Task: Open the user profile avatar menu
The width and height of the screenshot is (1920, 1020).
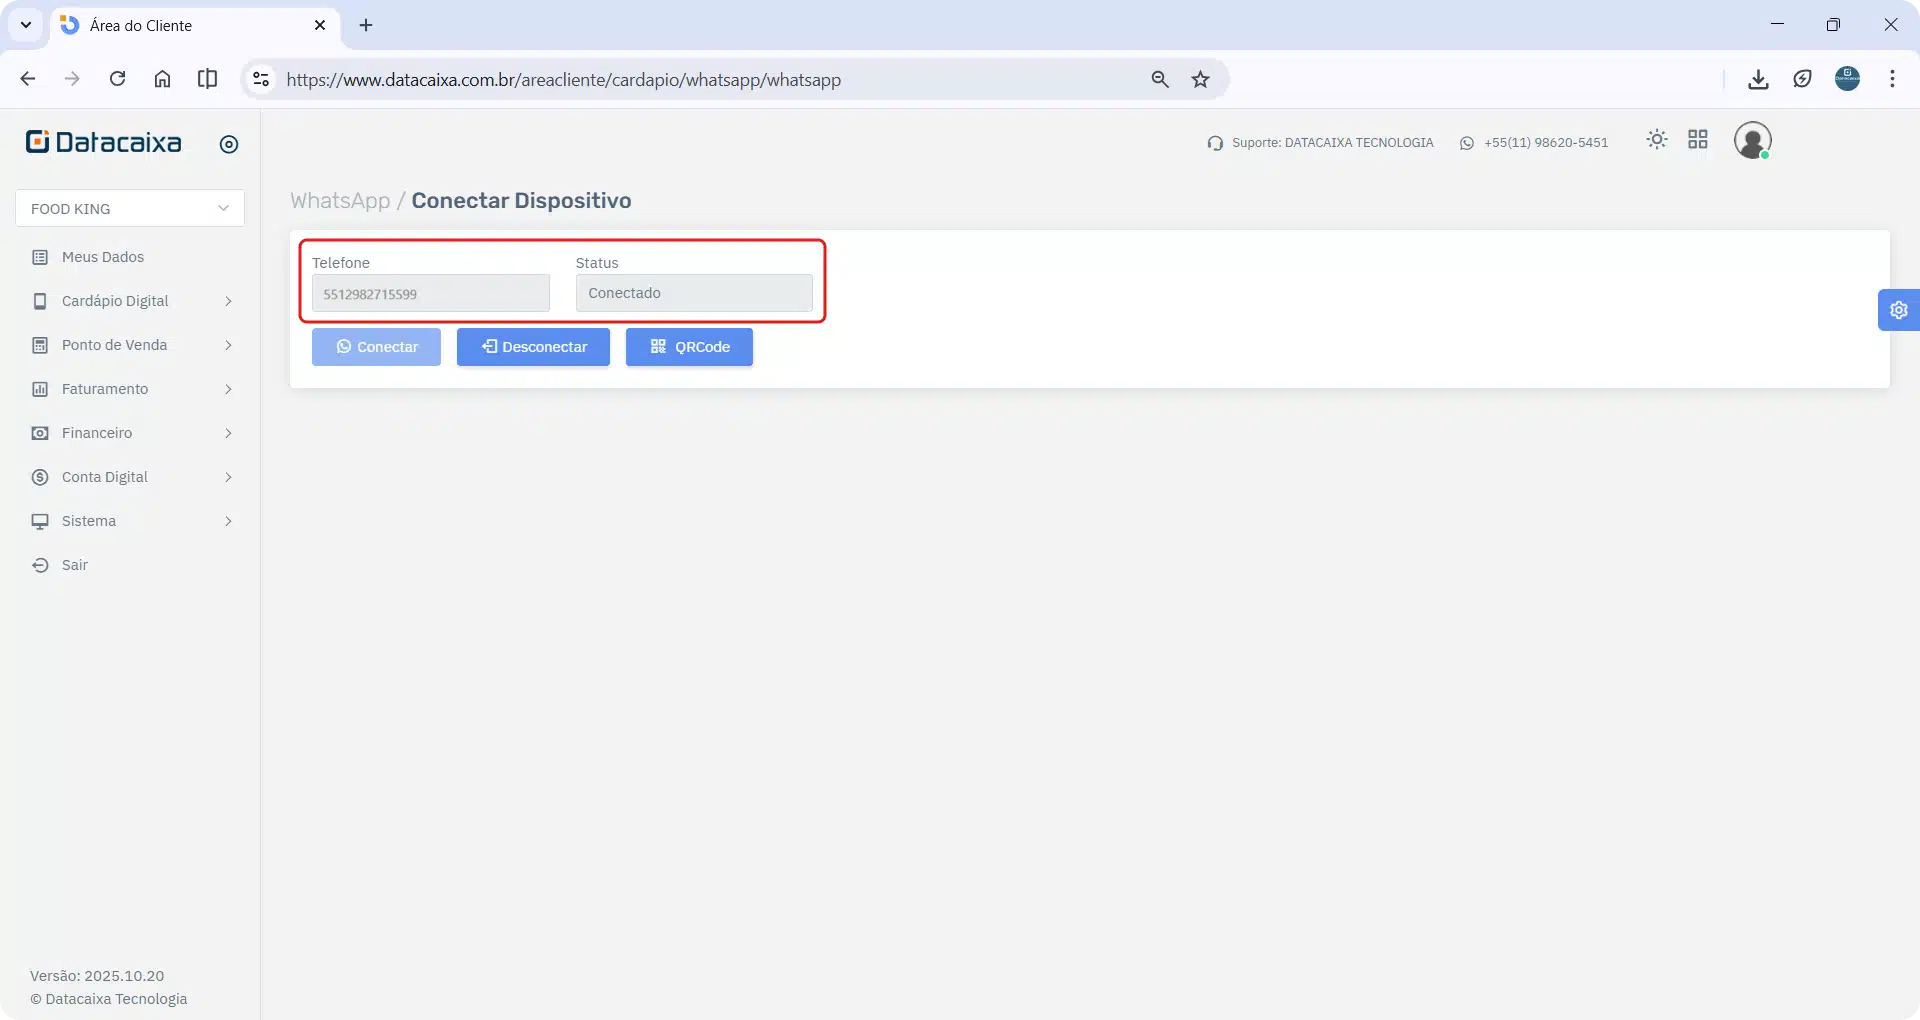Action: [x=1752, y=140]
